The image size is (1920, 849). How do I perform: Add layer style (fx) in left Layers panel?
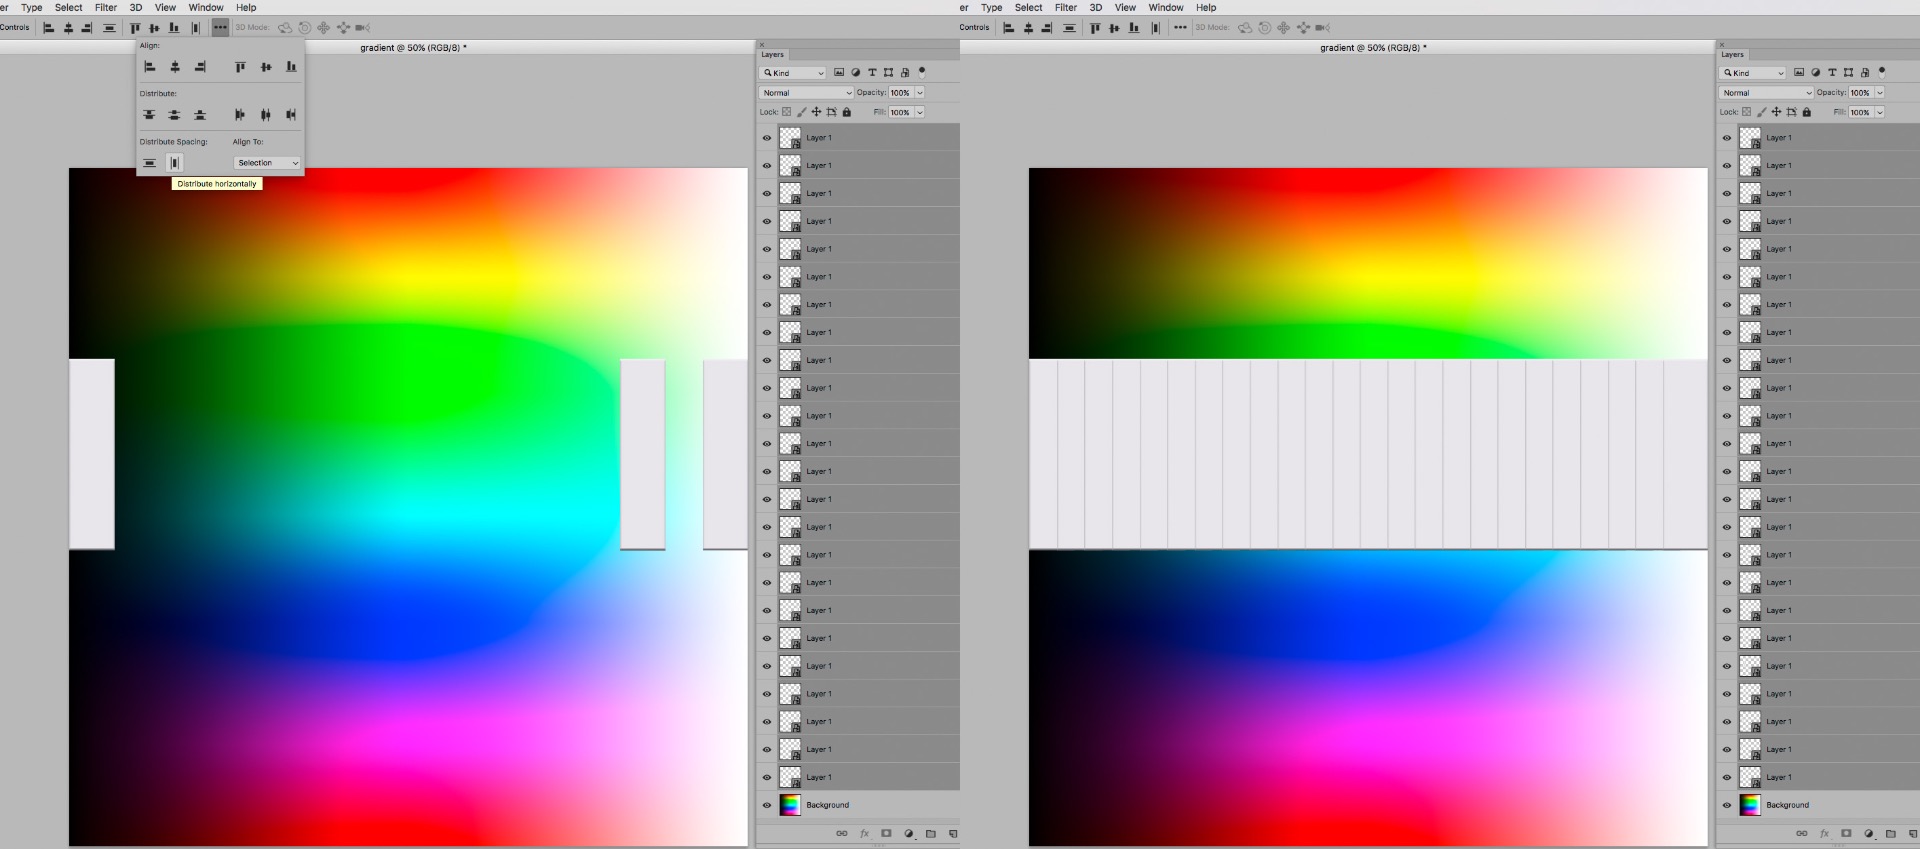click(x=864, y=834)
